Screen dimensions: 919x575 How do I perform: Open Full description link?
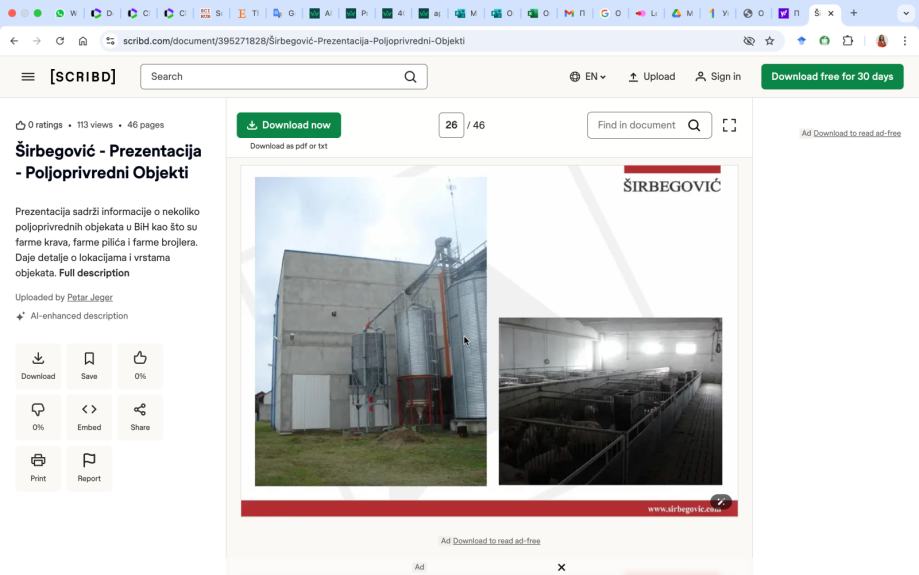(x=94, y=273)
